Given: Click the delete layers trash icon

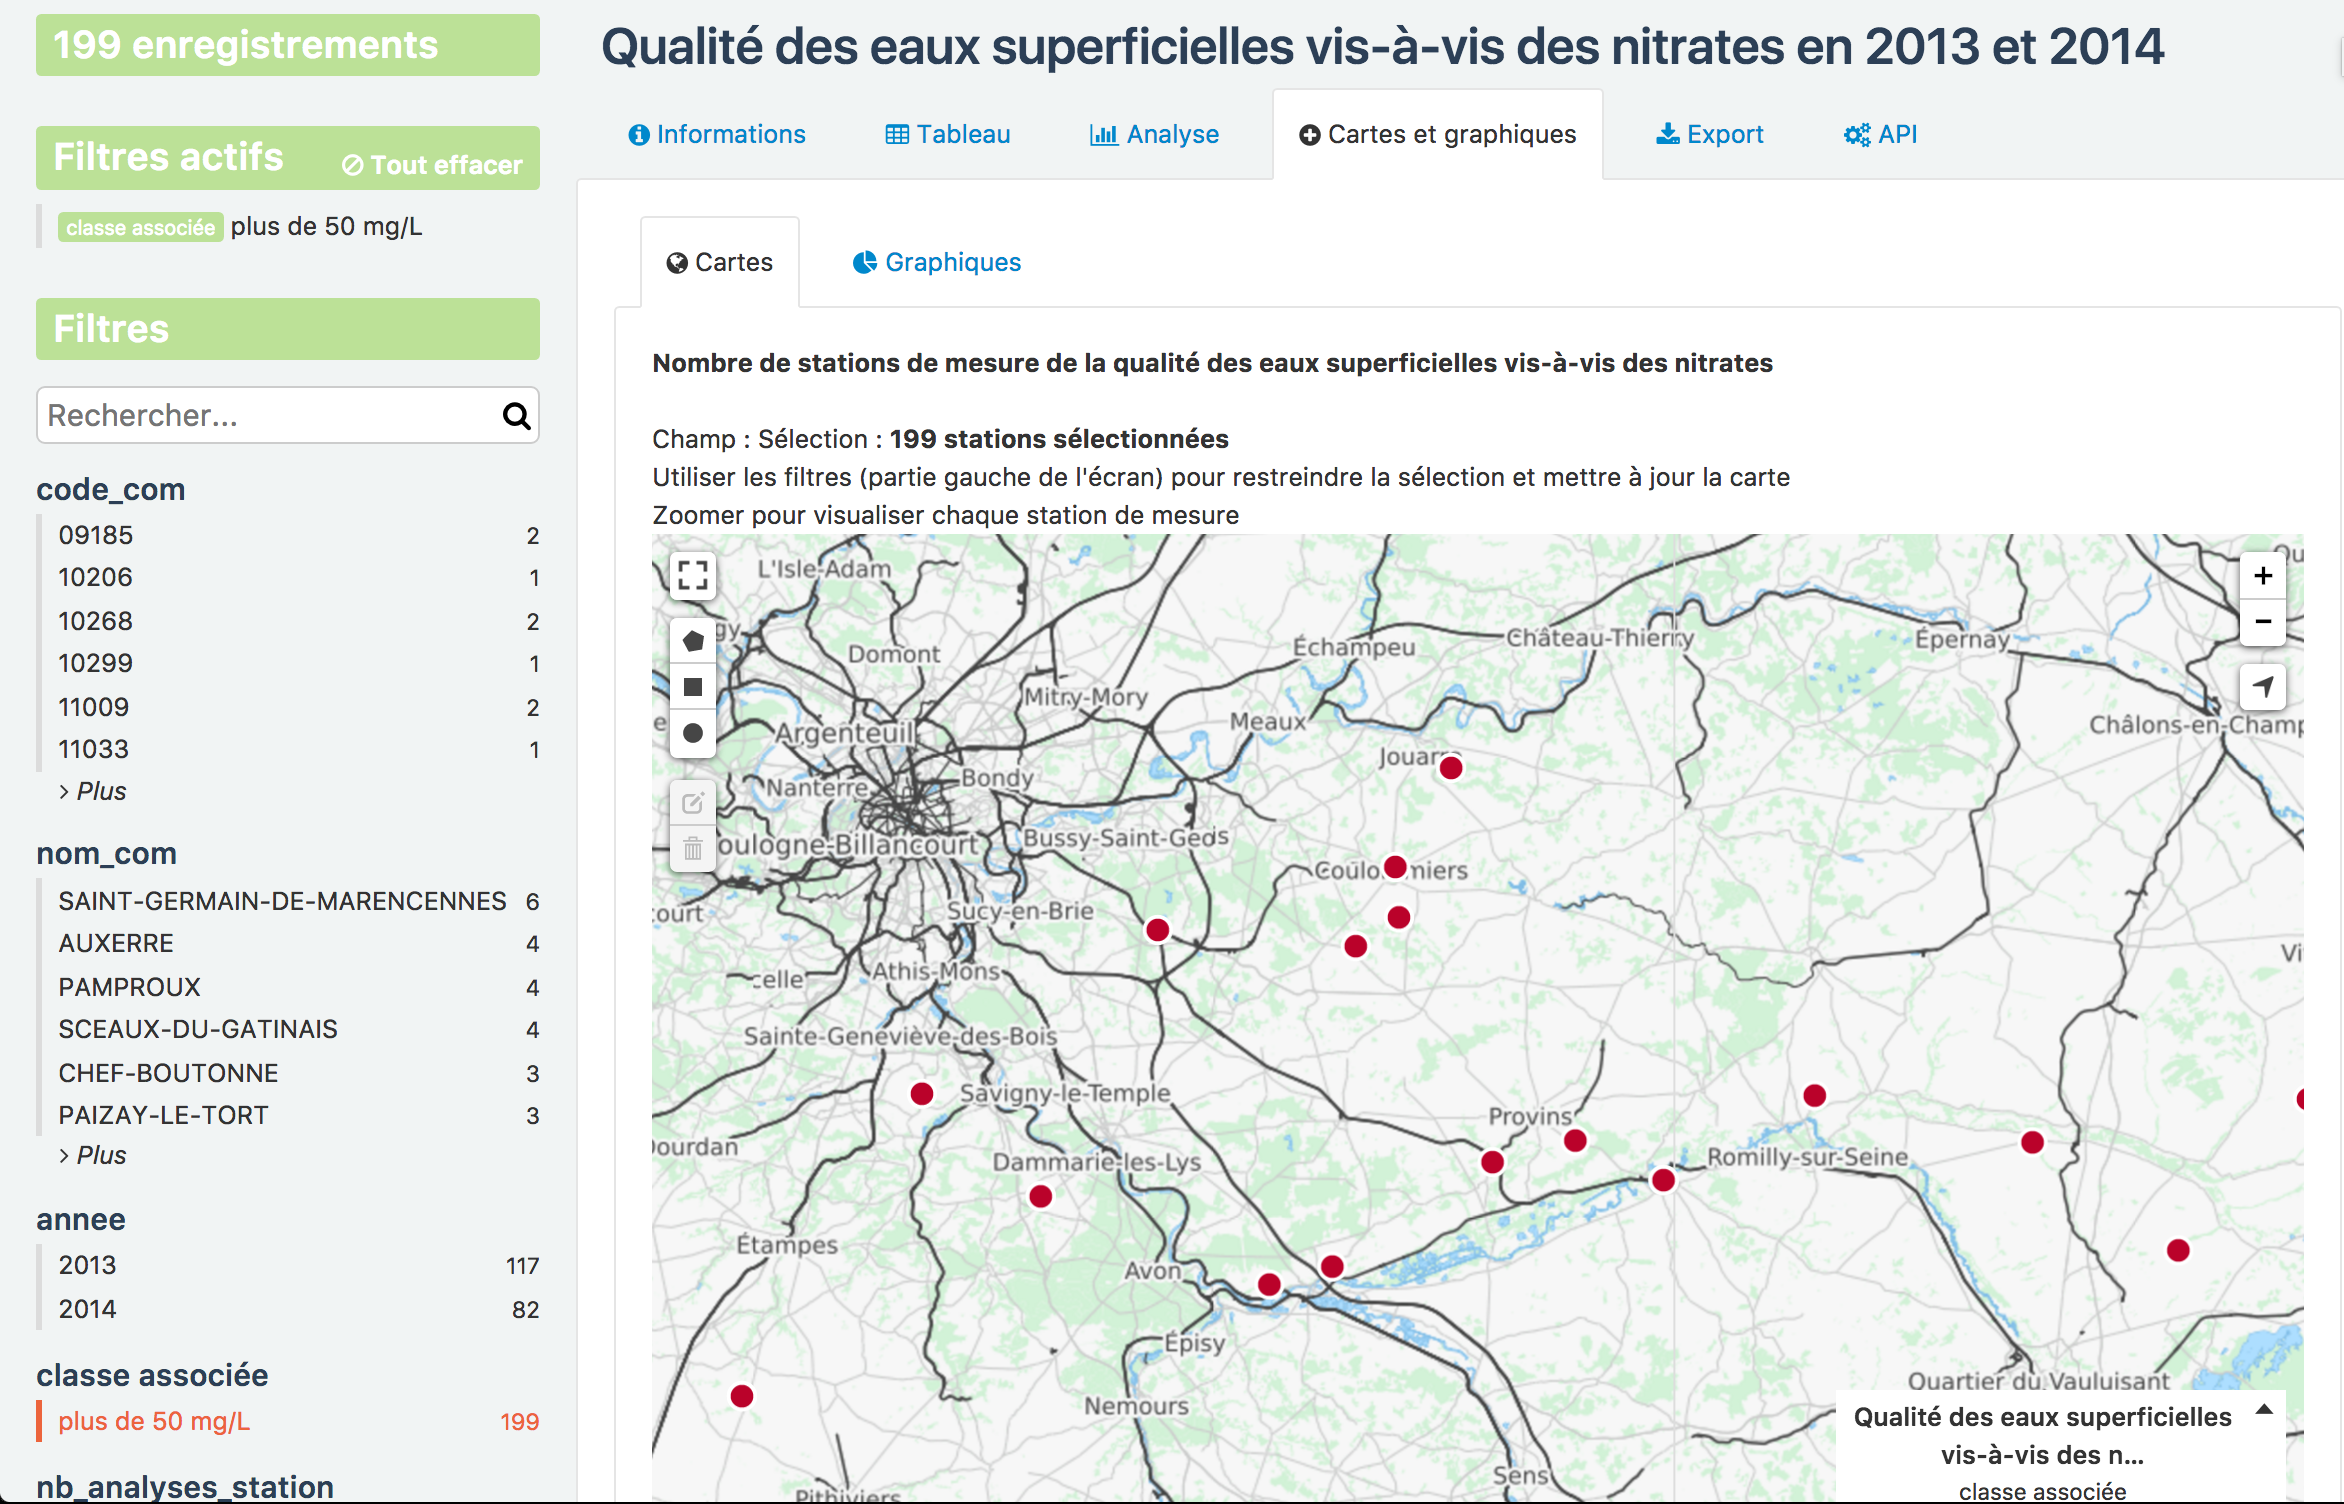Looking at the screenshot, I should [x=692, y=849].
